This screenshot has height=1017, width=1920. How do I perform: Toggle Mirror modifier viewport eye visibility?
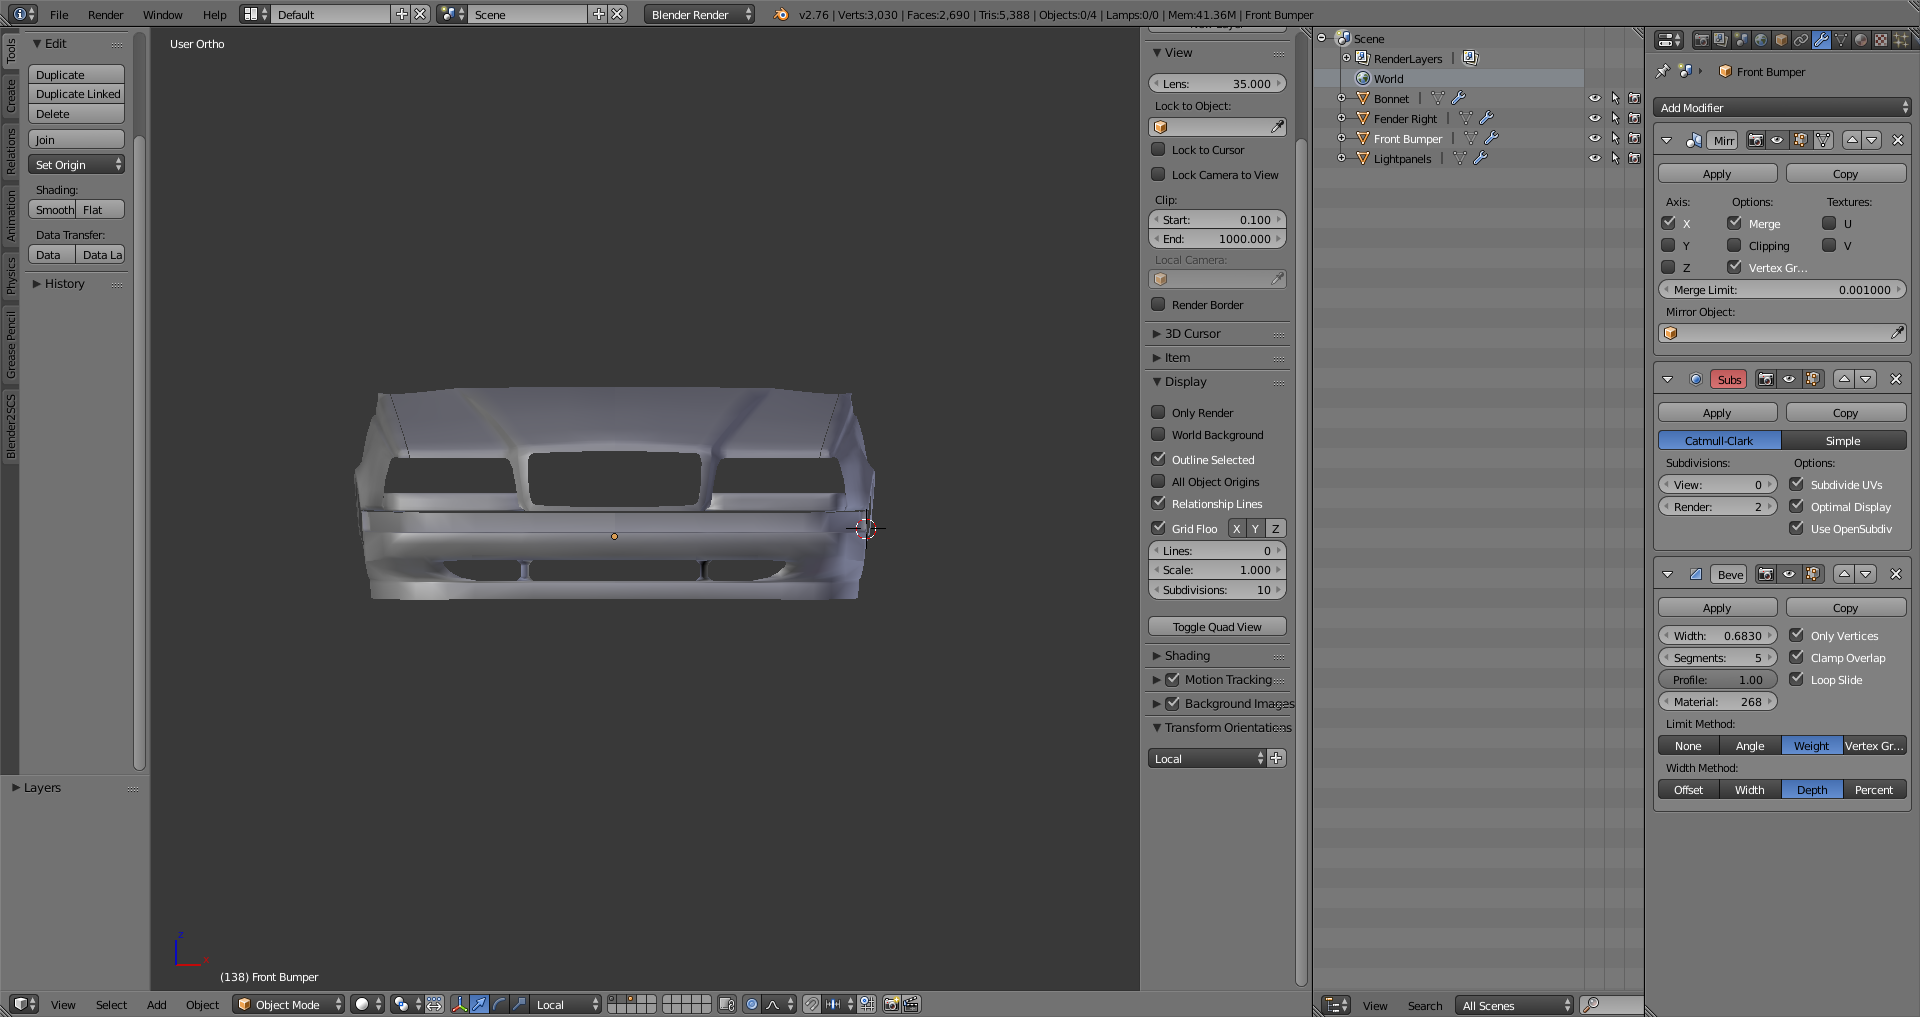(1777, 140)
